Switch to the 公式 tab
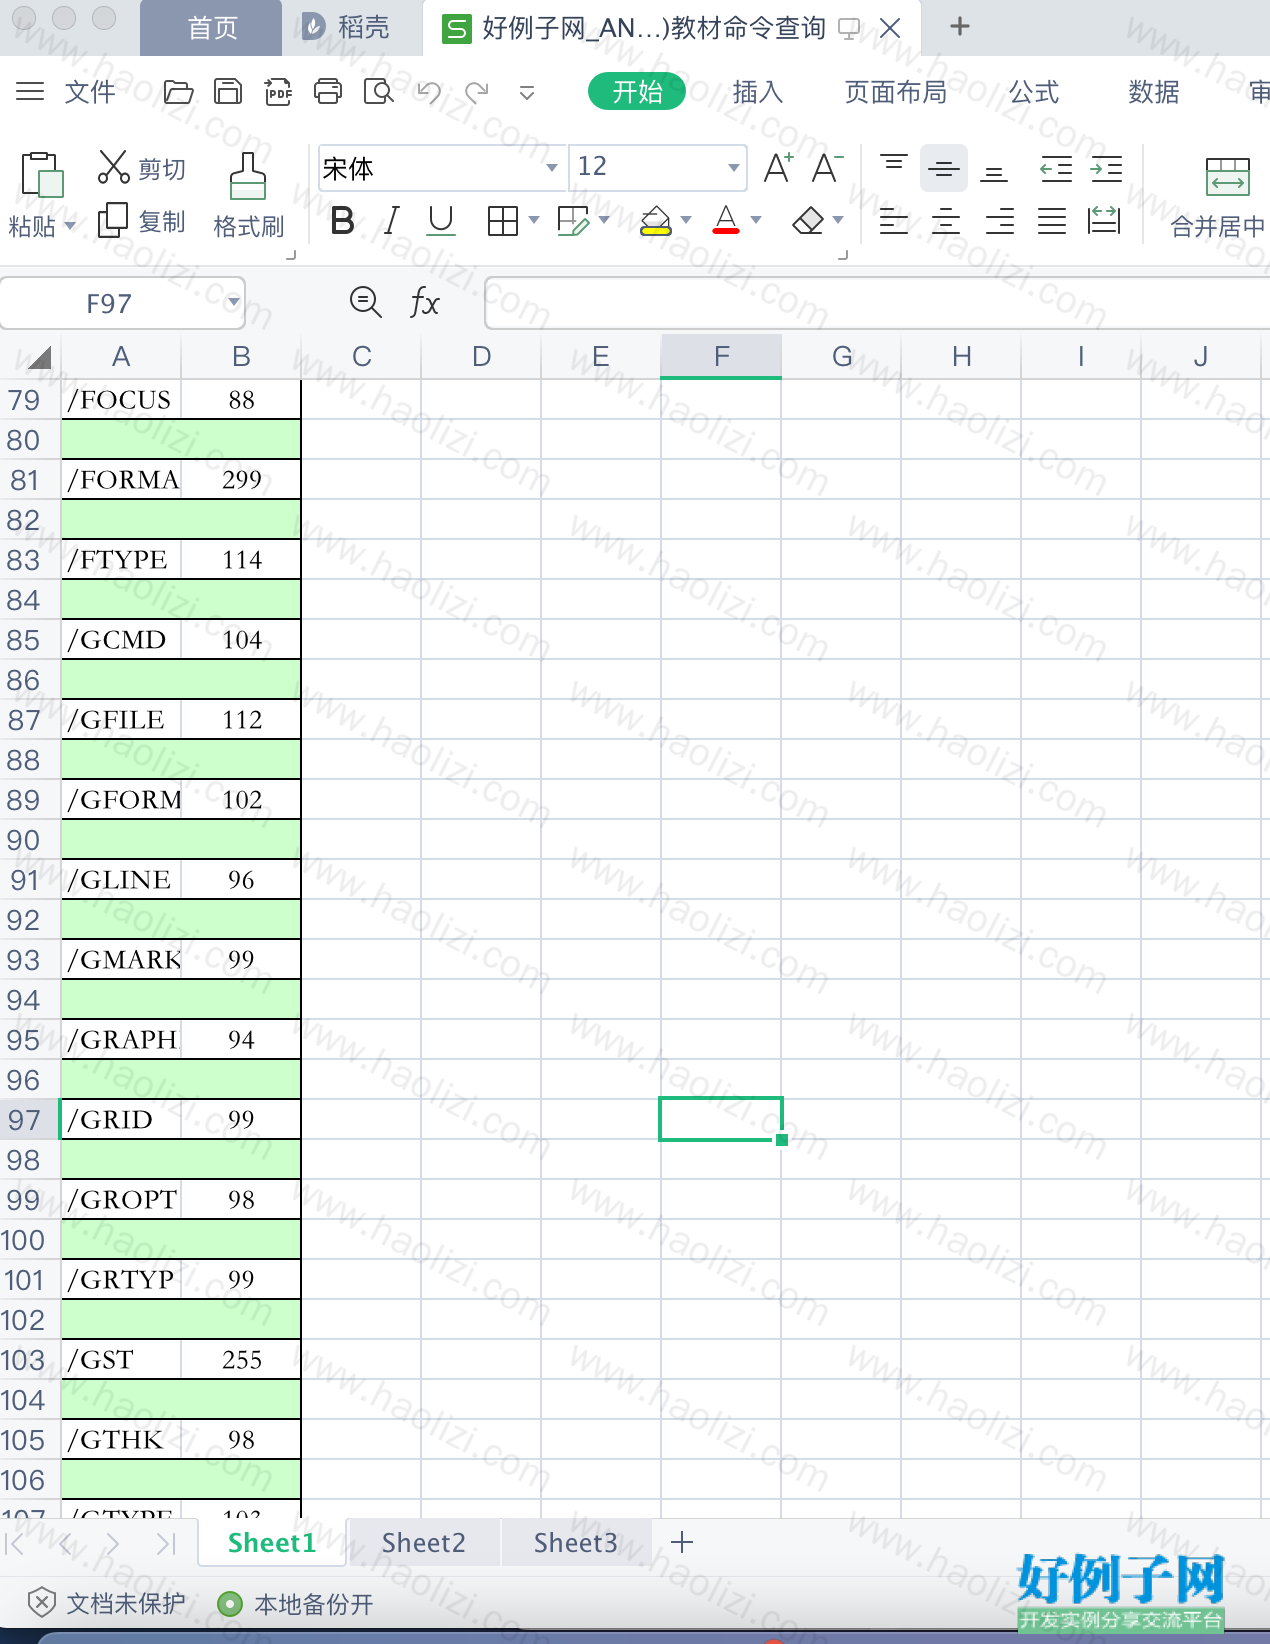 [x=1033, y=92]
